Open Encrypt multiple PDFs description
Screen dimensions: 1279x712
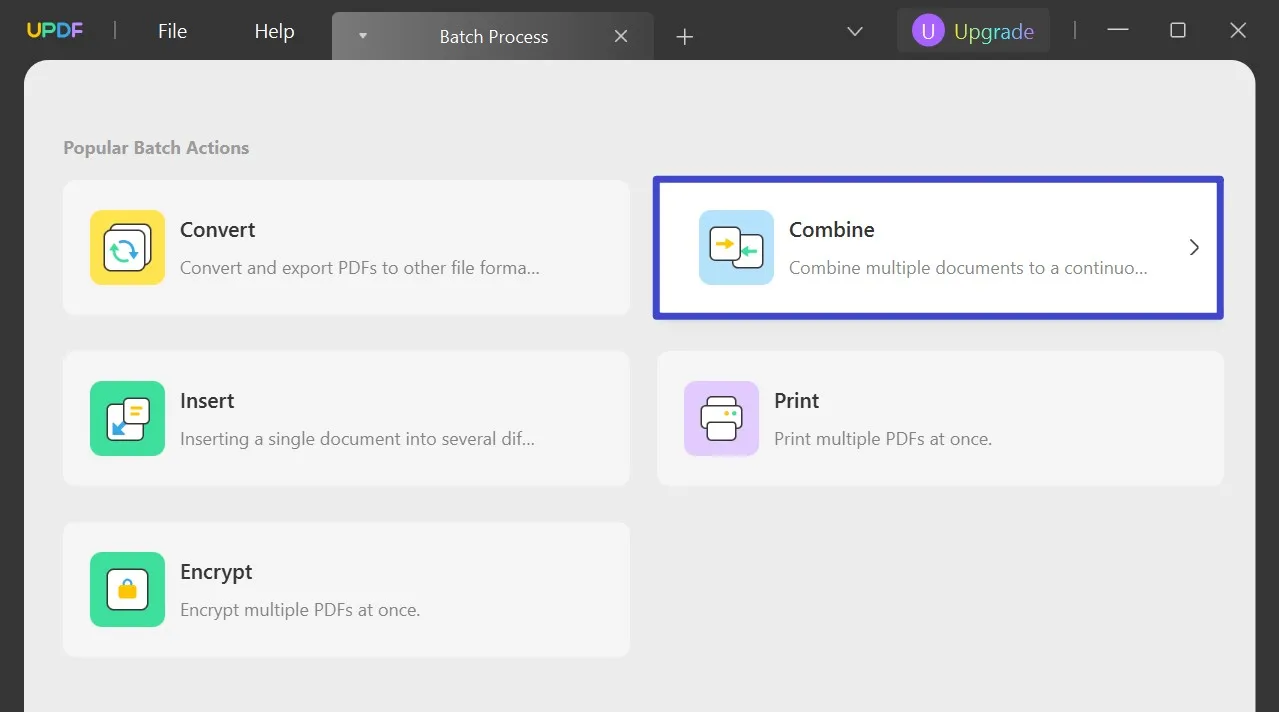coord(300,609)
